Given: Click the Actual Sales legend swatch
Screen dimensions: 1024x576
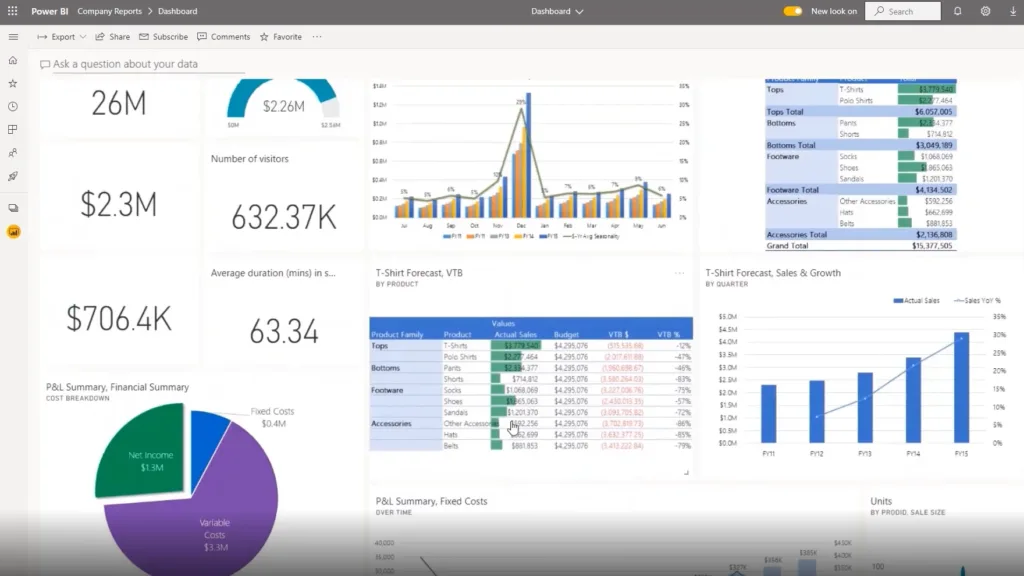Looking at the screenshot, I should (x=898, y=300).
